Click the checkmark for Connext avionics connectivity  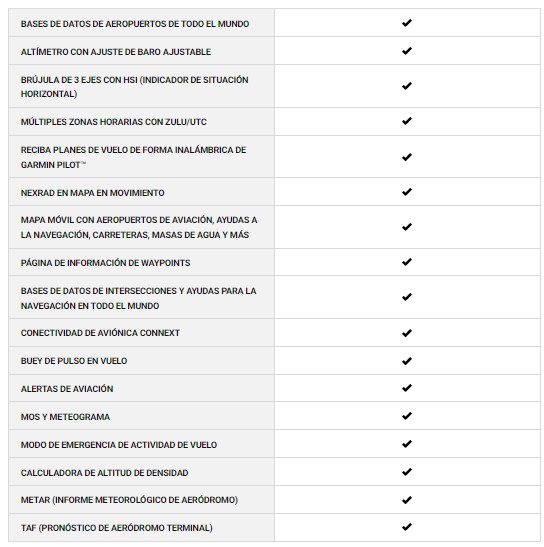point(407,333)
